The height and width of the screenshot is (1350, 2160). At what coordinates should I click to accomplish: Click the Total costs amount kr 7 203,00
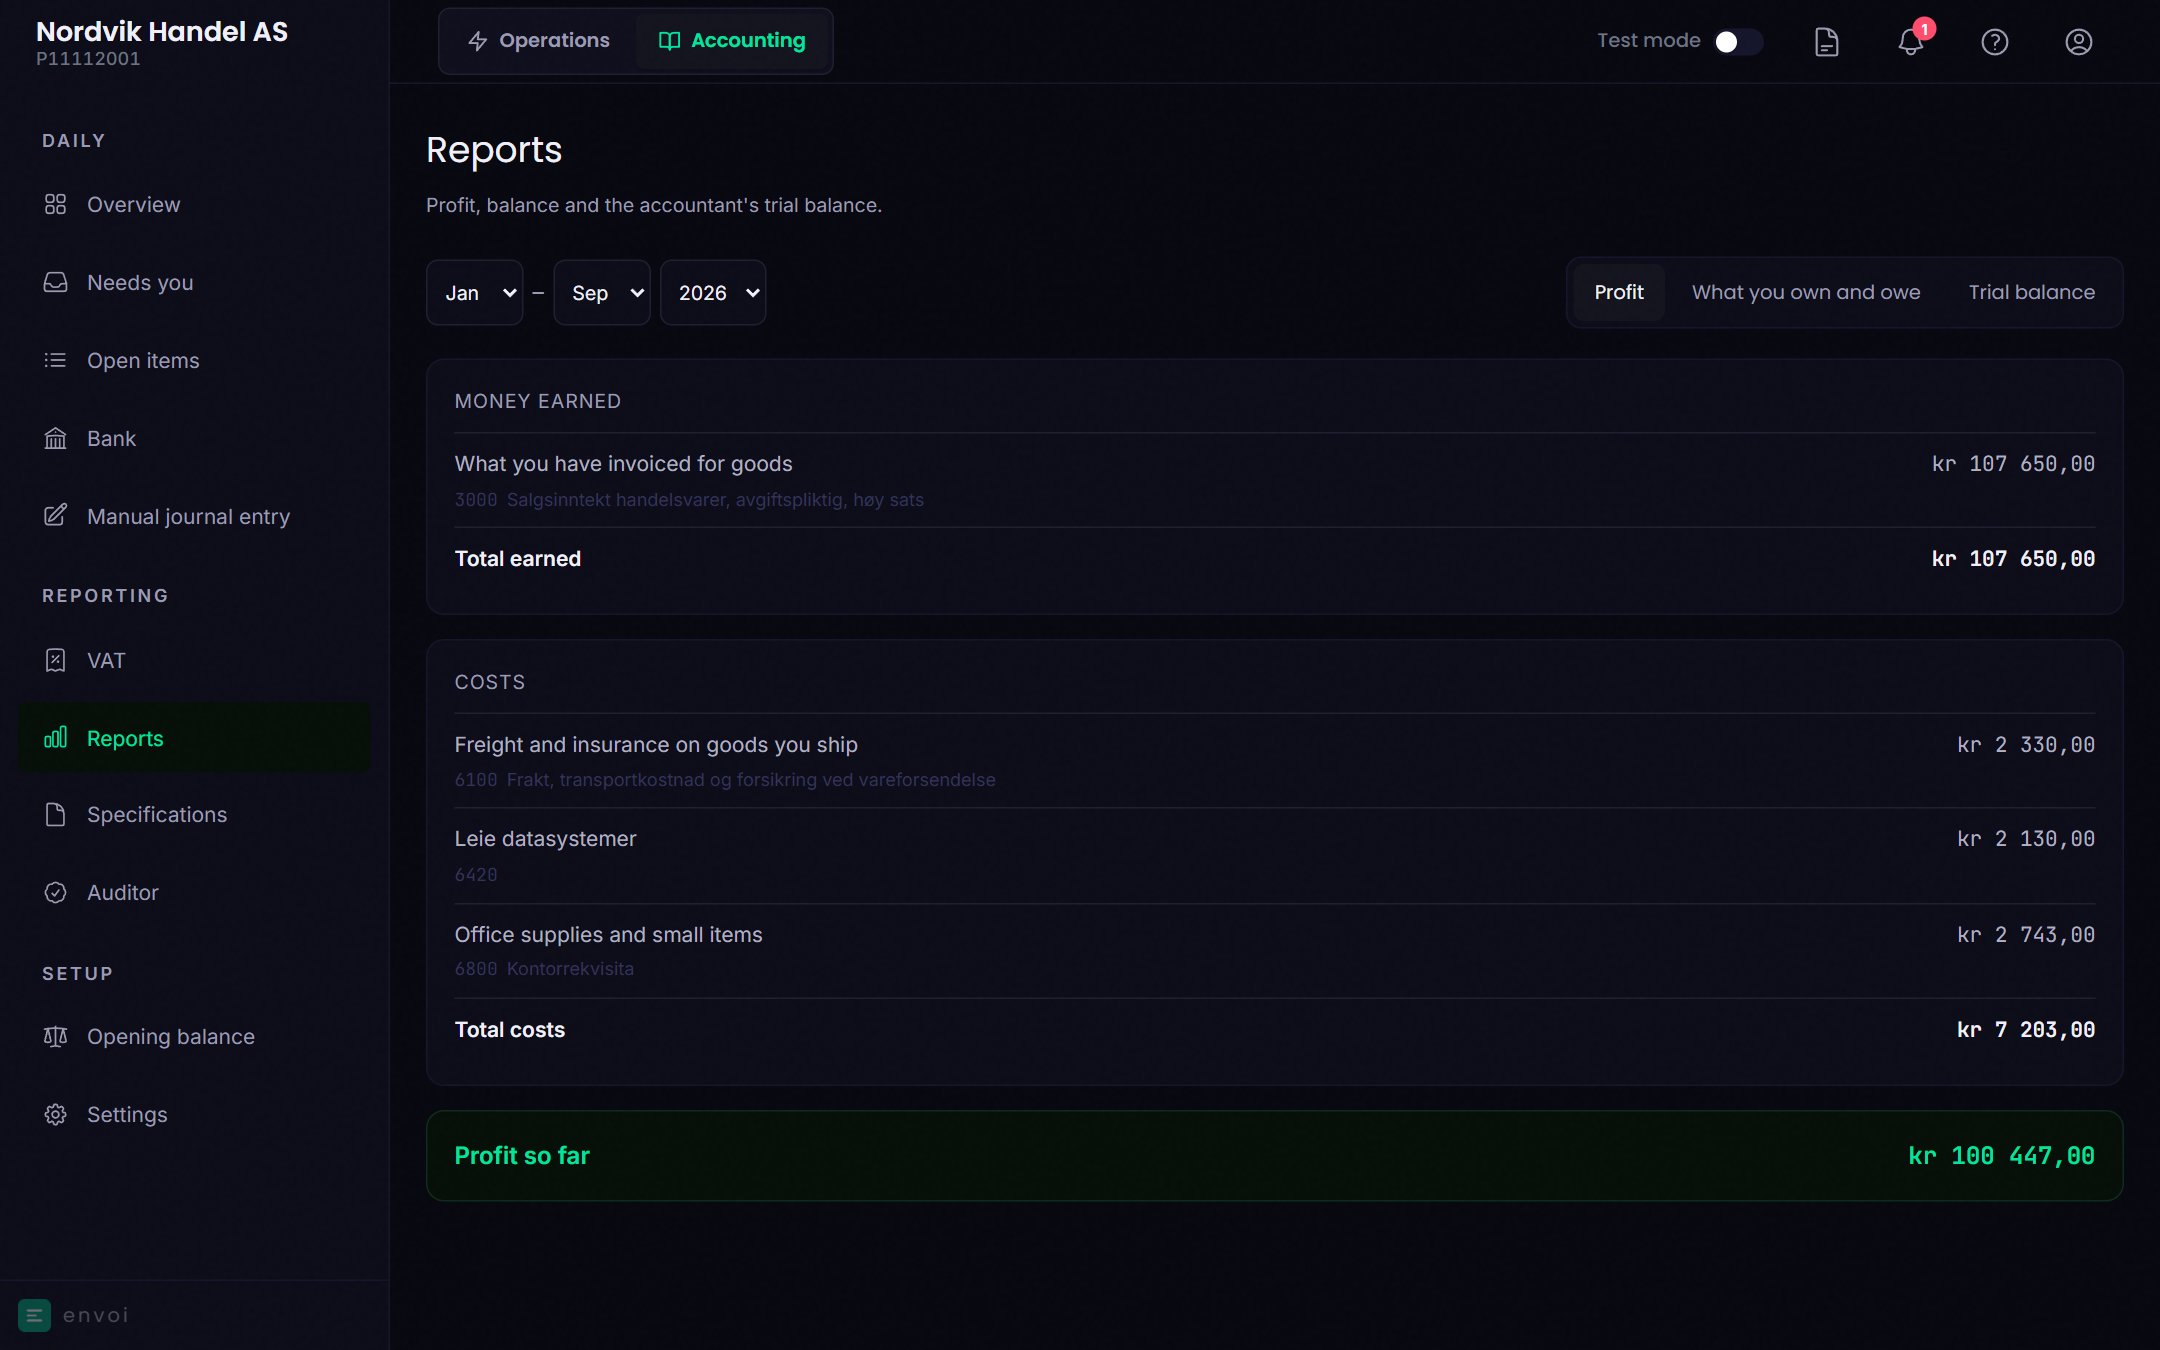pyautogui.click(x=2025, y=1030)
